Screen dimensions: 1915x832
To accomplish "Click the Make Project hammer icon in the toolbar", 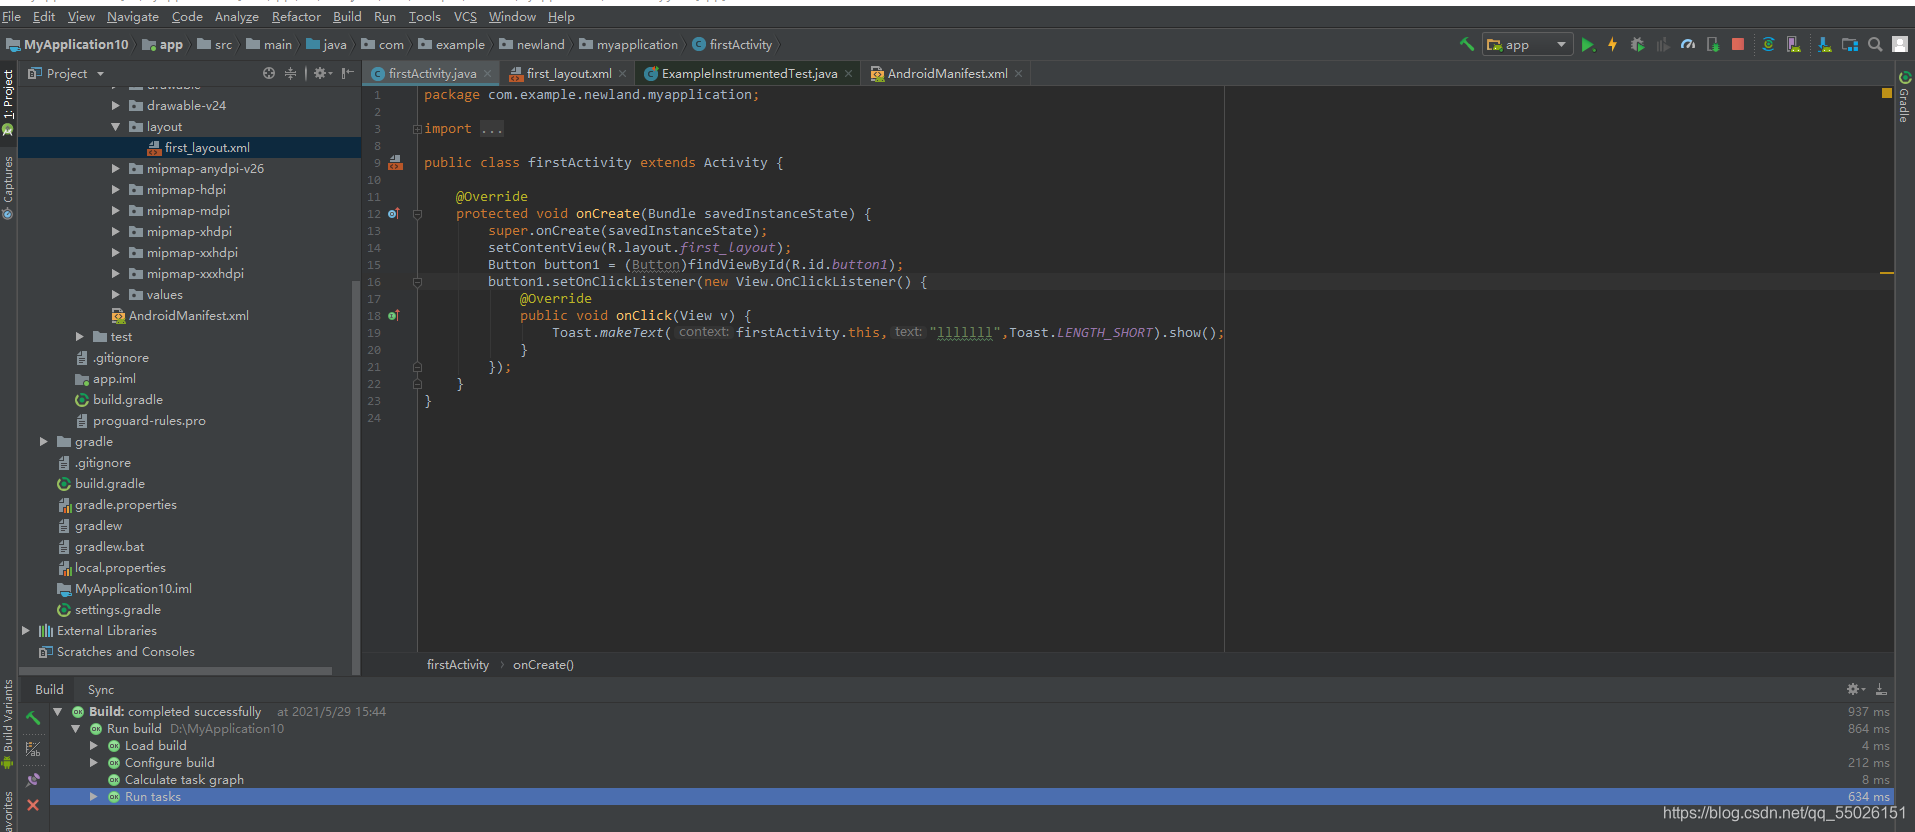I will click(1467, 44).
